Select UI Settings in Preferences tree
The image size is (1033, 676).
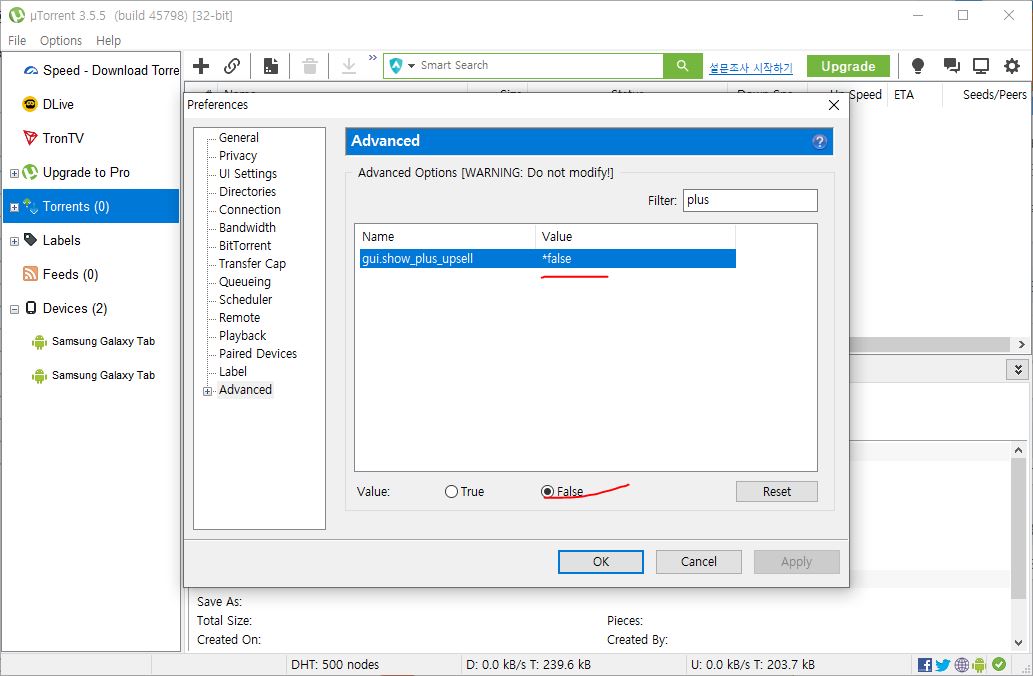pos(248,174)
